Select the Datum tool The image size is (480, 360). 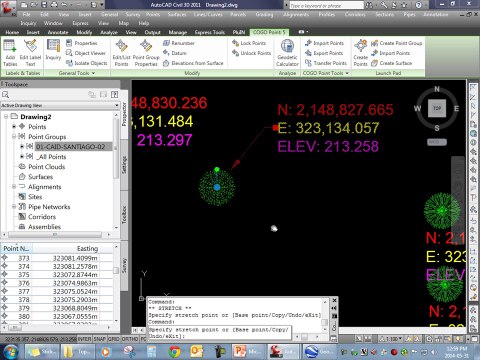coord(175,53)
